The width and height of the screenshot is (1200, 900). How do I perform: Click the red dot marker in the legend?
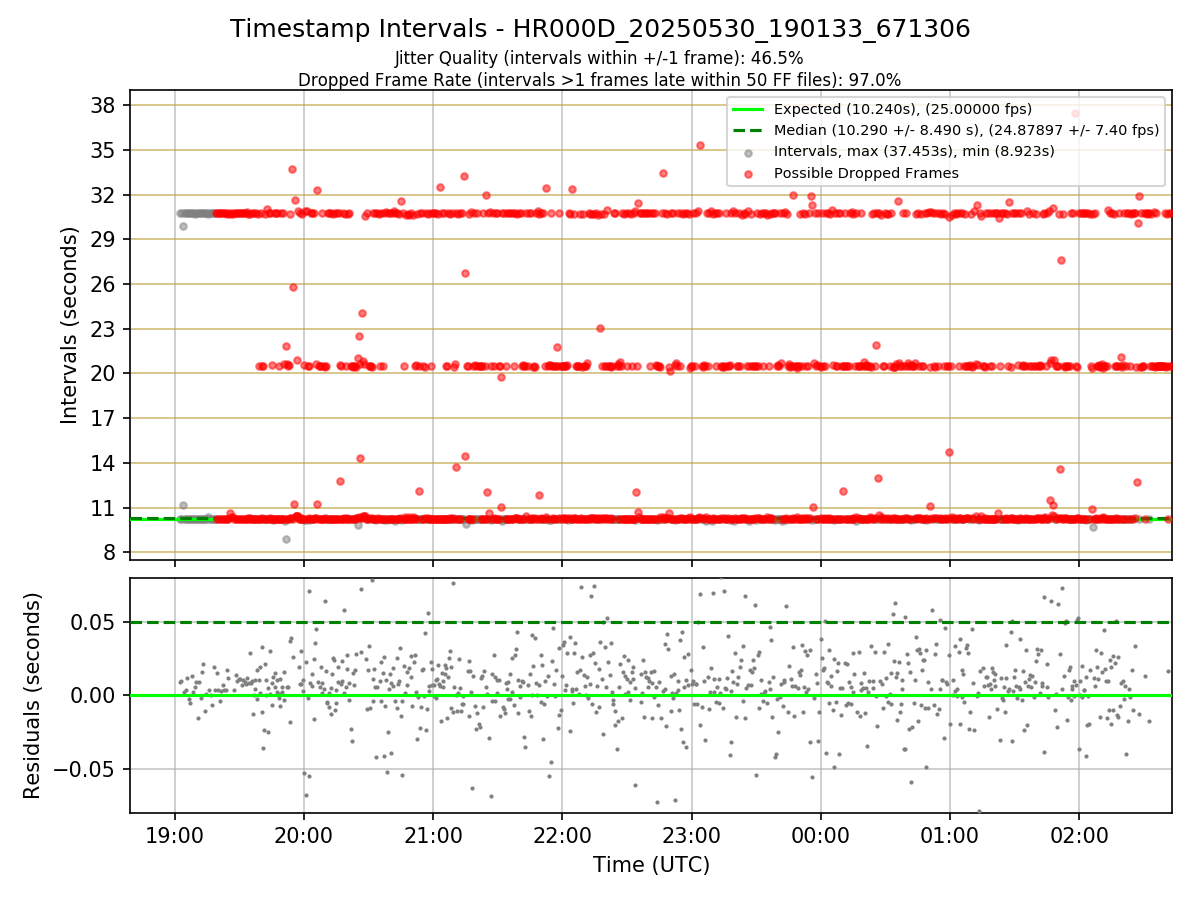click(x=749, y=173)
